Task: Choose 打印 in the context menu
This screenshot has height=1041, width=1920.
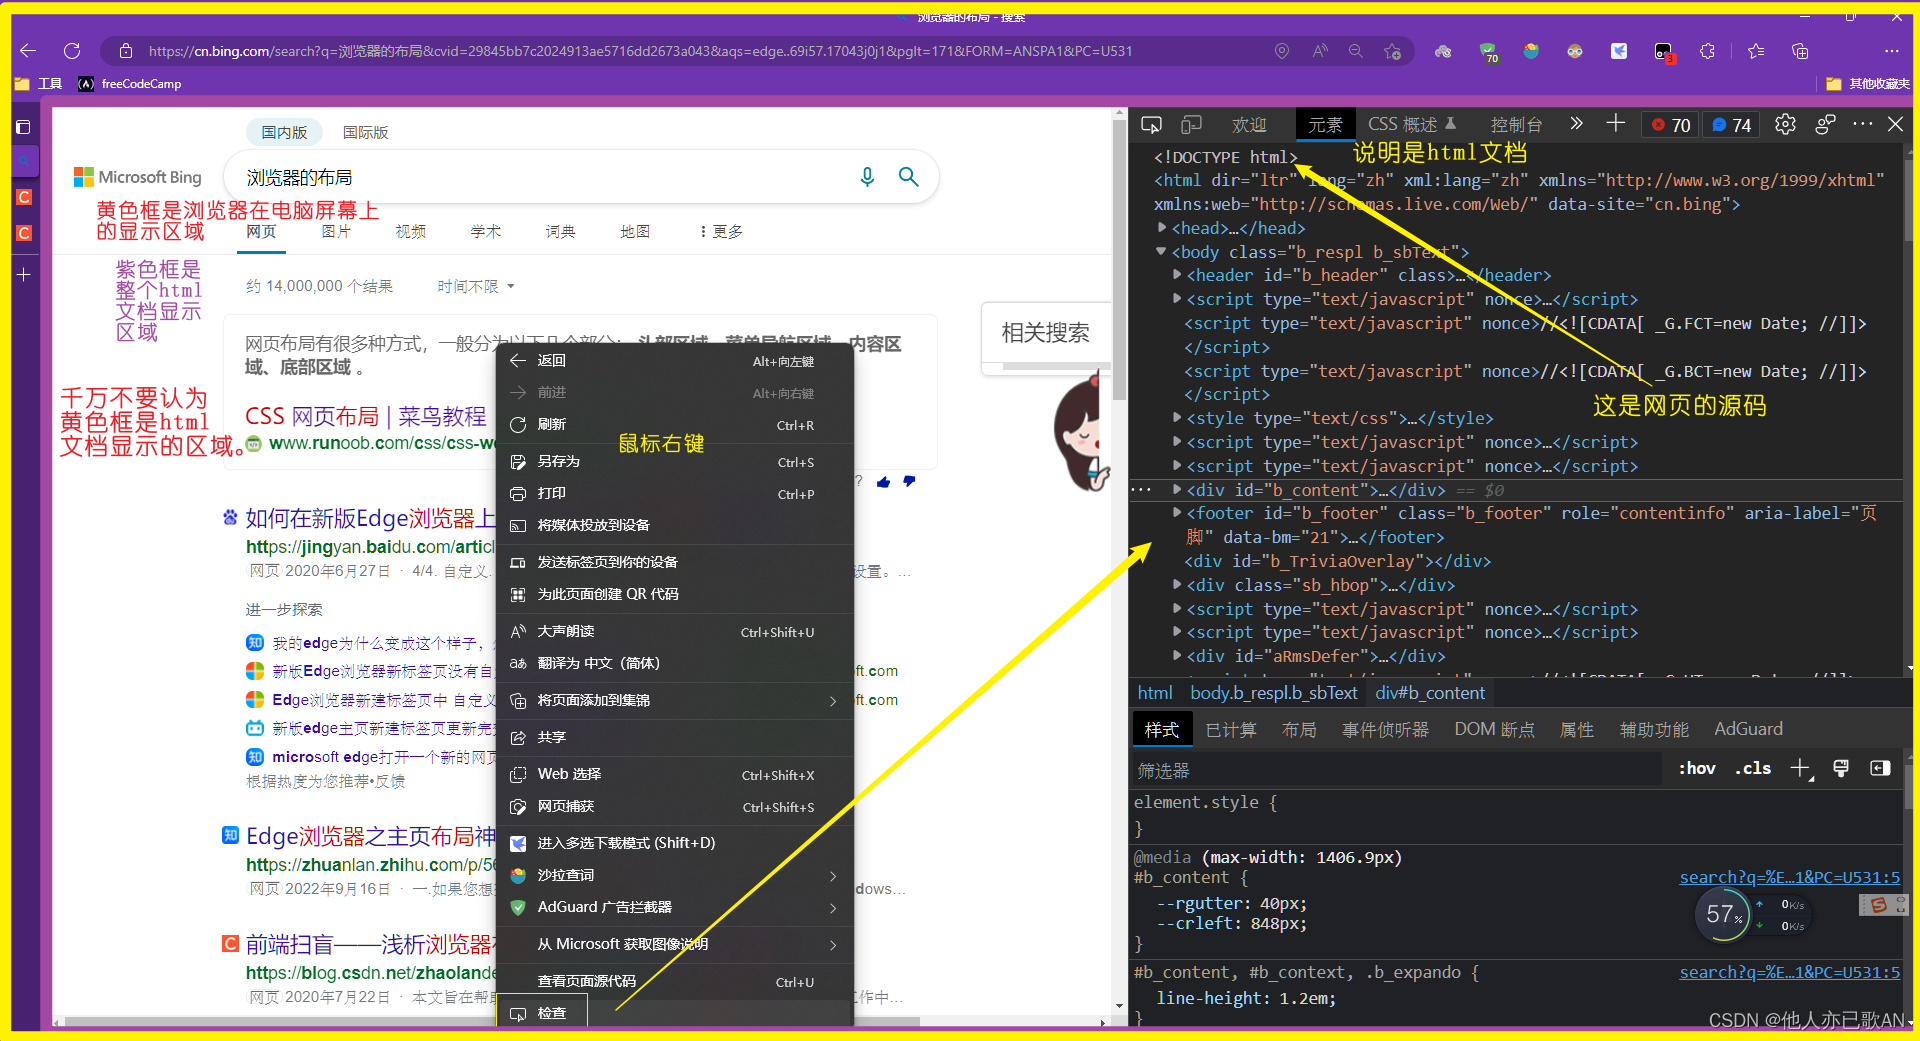Action: click(x=675, y=494)
